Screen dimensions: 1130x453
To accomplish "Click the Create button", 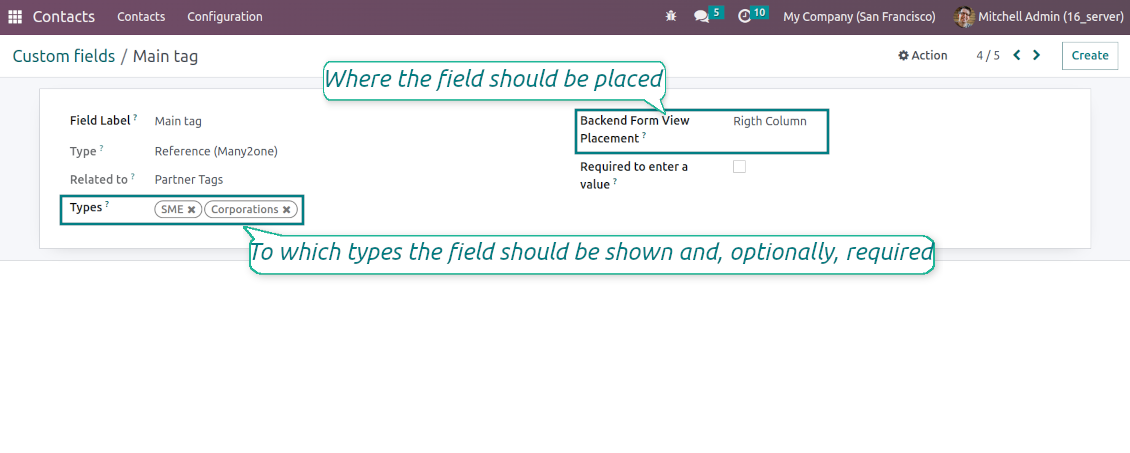I will [1089, 56].
